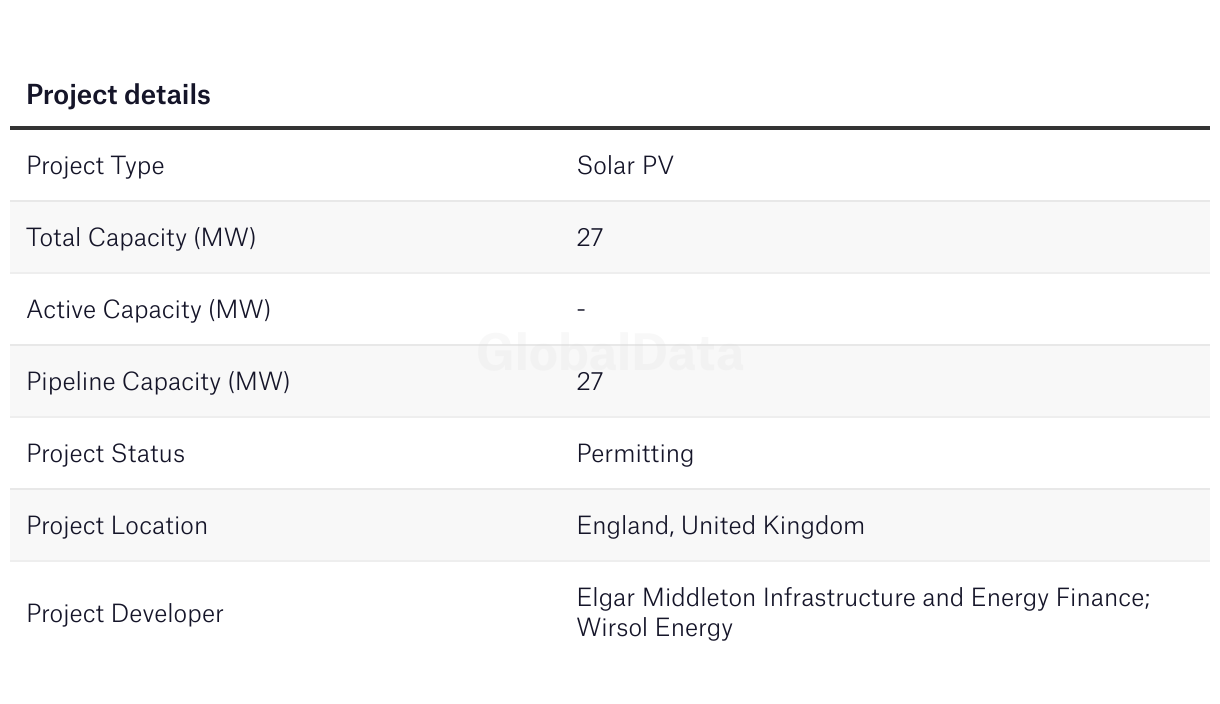
Task: Click United Kingdom in the location value
Action: [x=773, y=526]
